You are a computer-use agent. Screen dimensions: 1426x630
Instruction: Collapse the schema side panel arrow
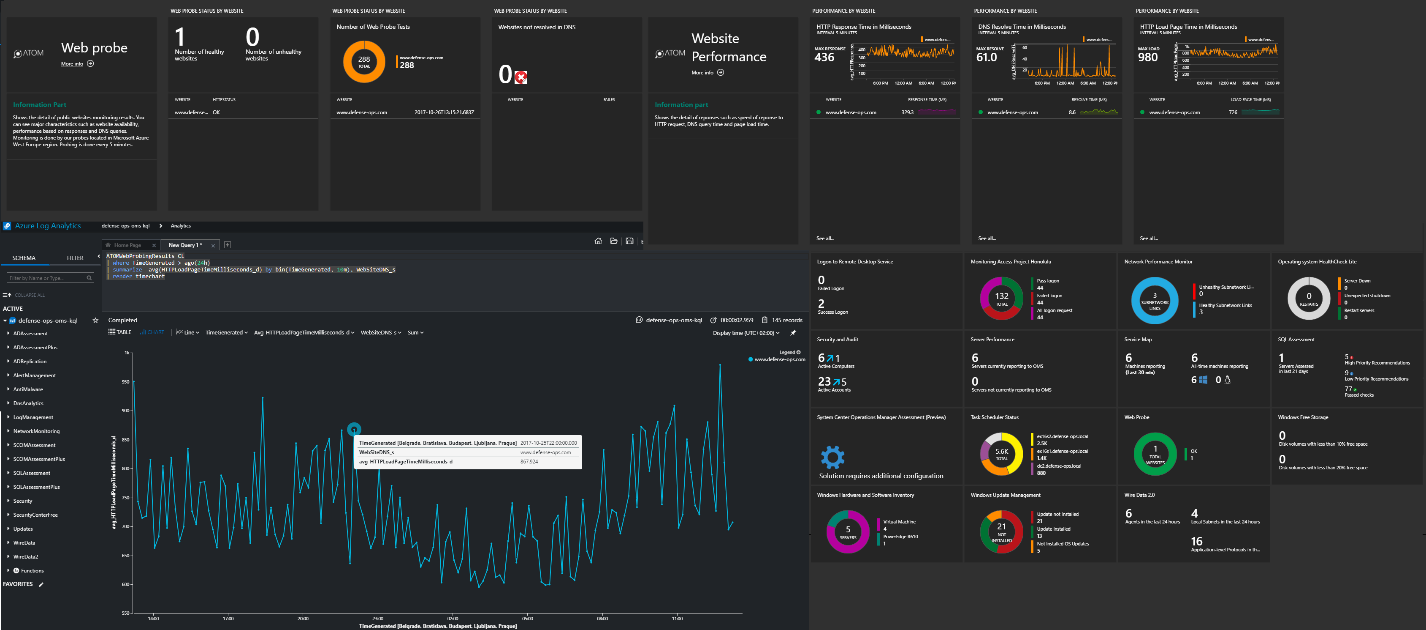point(99,256)
